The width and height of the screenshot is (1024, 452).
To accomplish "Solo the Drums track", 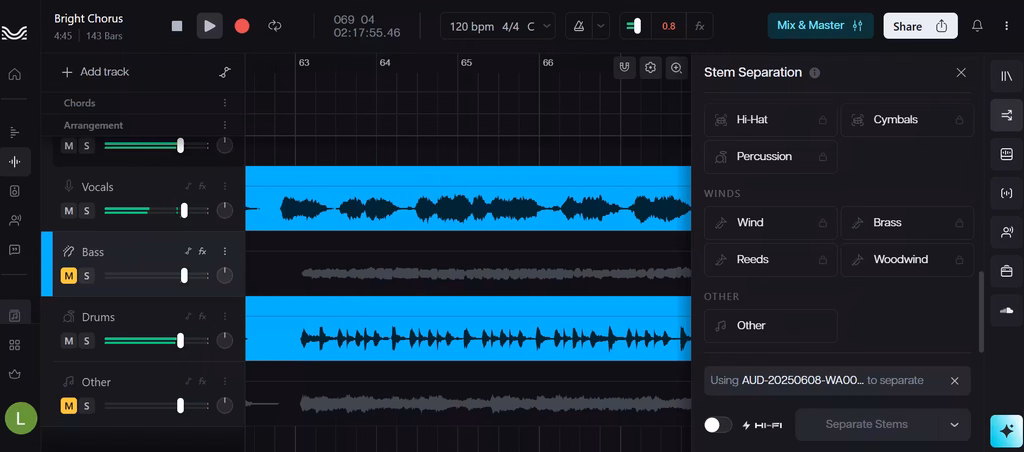I will (x=86, y=341).
